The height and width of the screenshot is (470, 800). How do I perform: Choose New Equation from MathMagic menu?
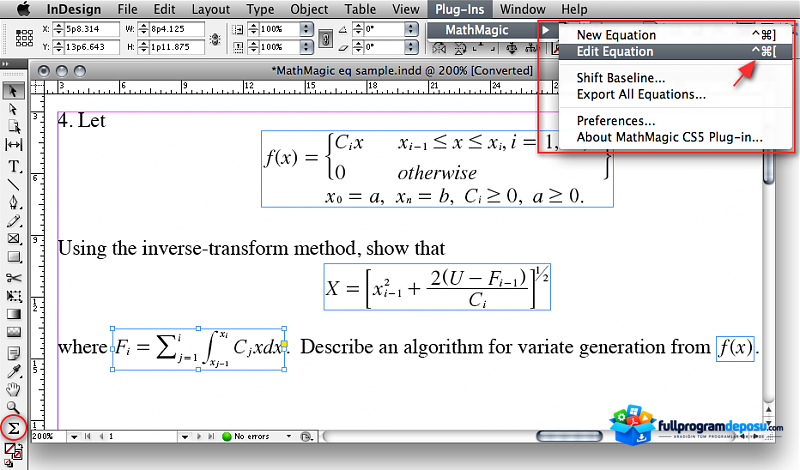tap(676, 35)
